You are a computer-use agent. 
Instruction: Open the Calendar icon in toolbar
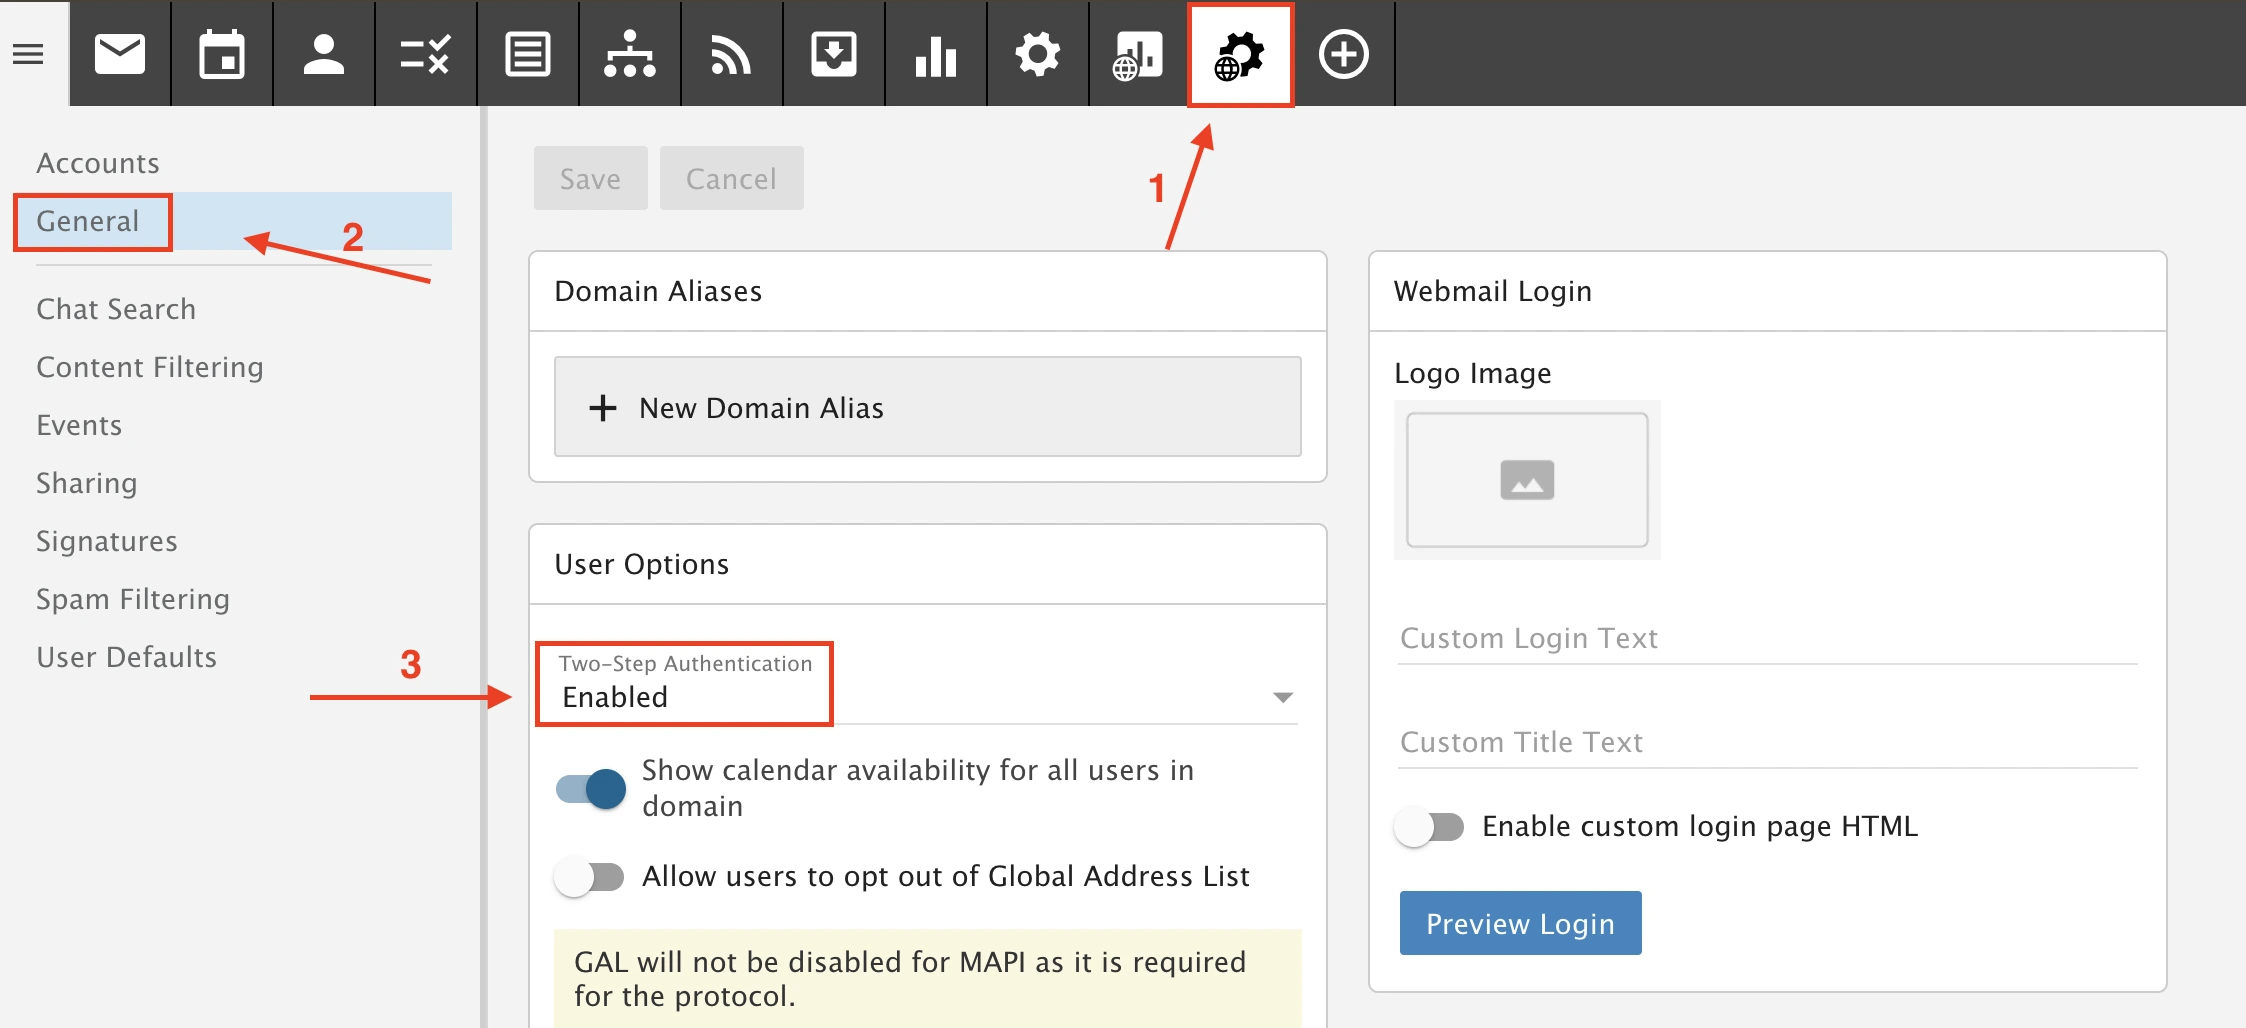pyautogui.click(x=222, y=54)
